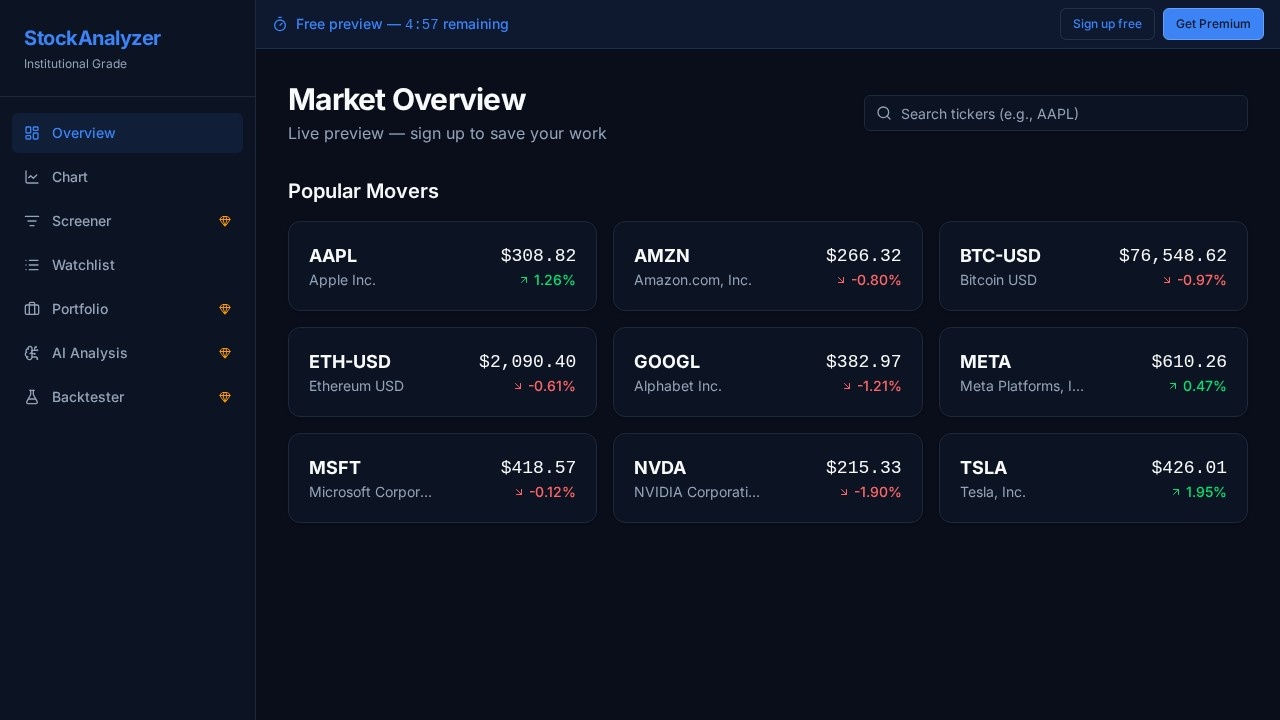Viewport: 1280px width, 720px height.
Task: Click the Institutional Grade subtitle
Action: [75, 64]
